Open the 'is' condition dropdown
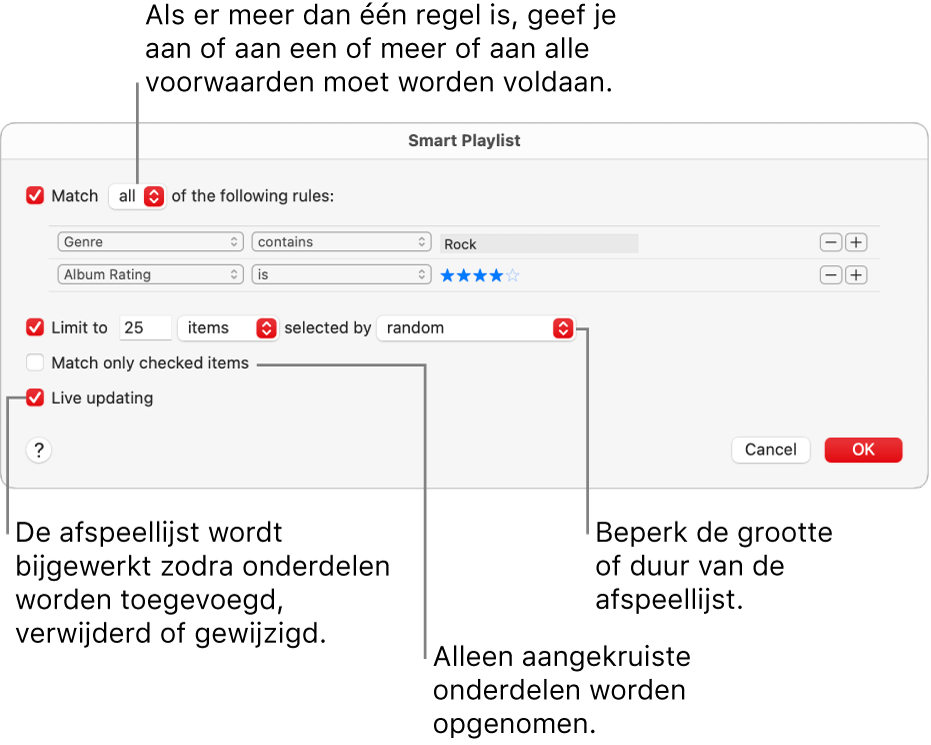Screen dimensions: 931x745 tap(341, 274)
